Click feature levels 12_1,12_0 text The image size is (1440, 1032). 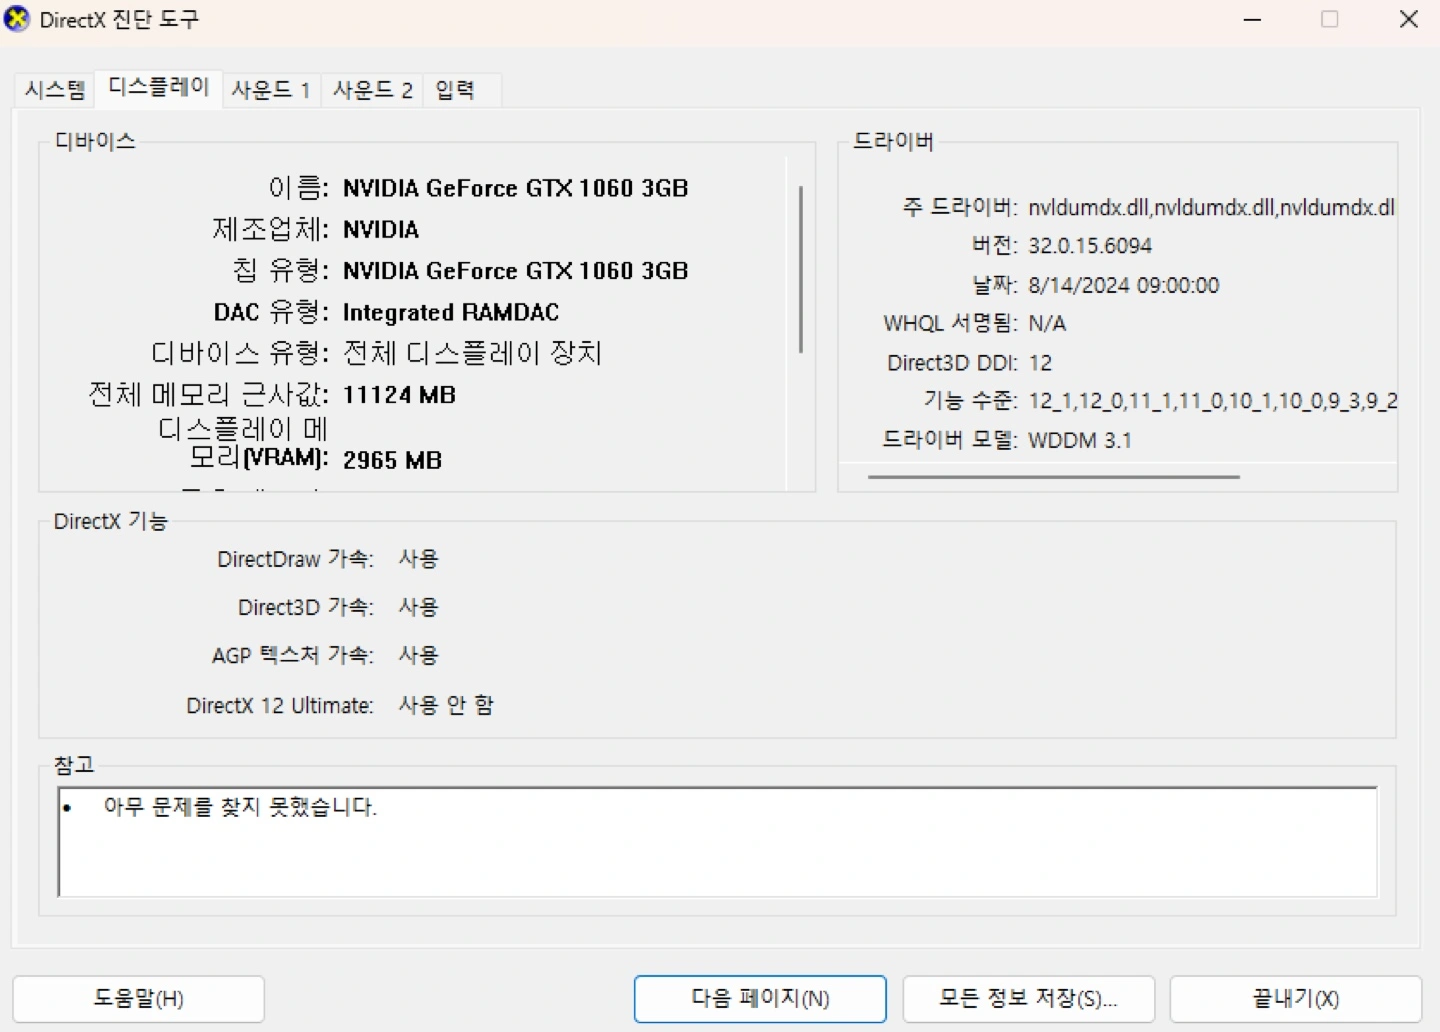[1212, 401]
